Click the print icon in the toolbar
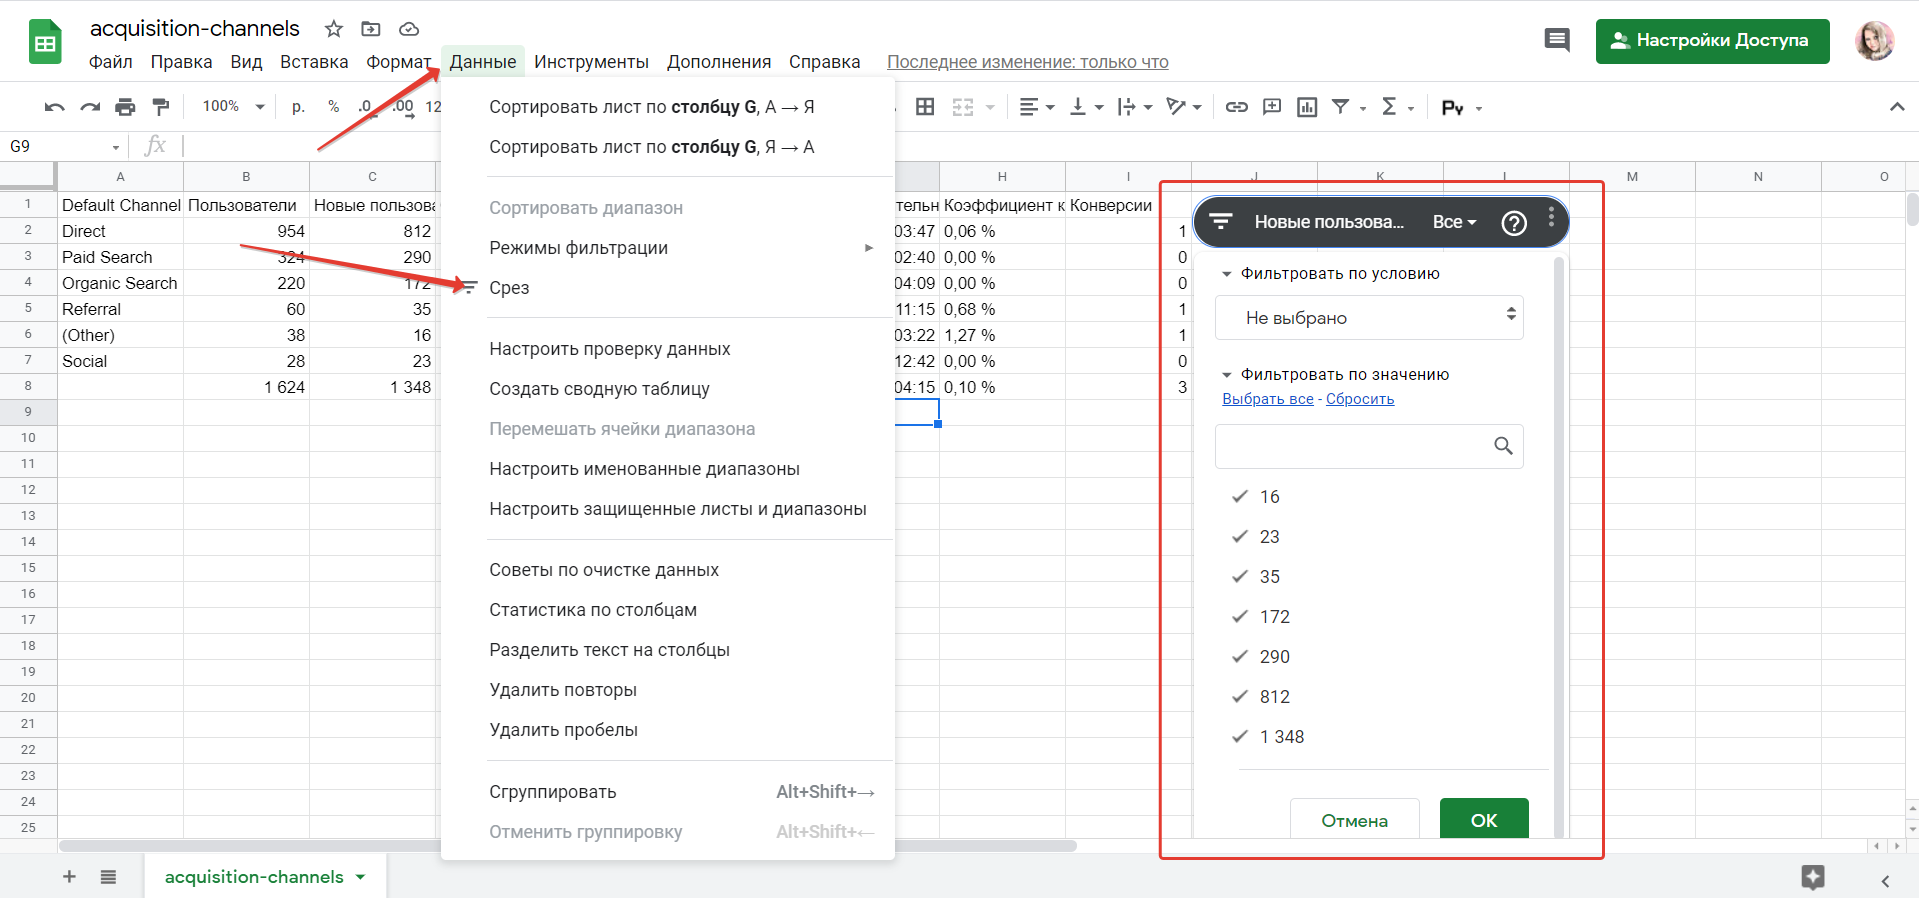 coord(125,107)
